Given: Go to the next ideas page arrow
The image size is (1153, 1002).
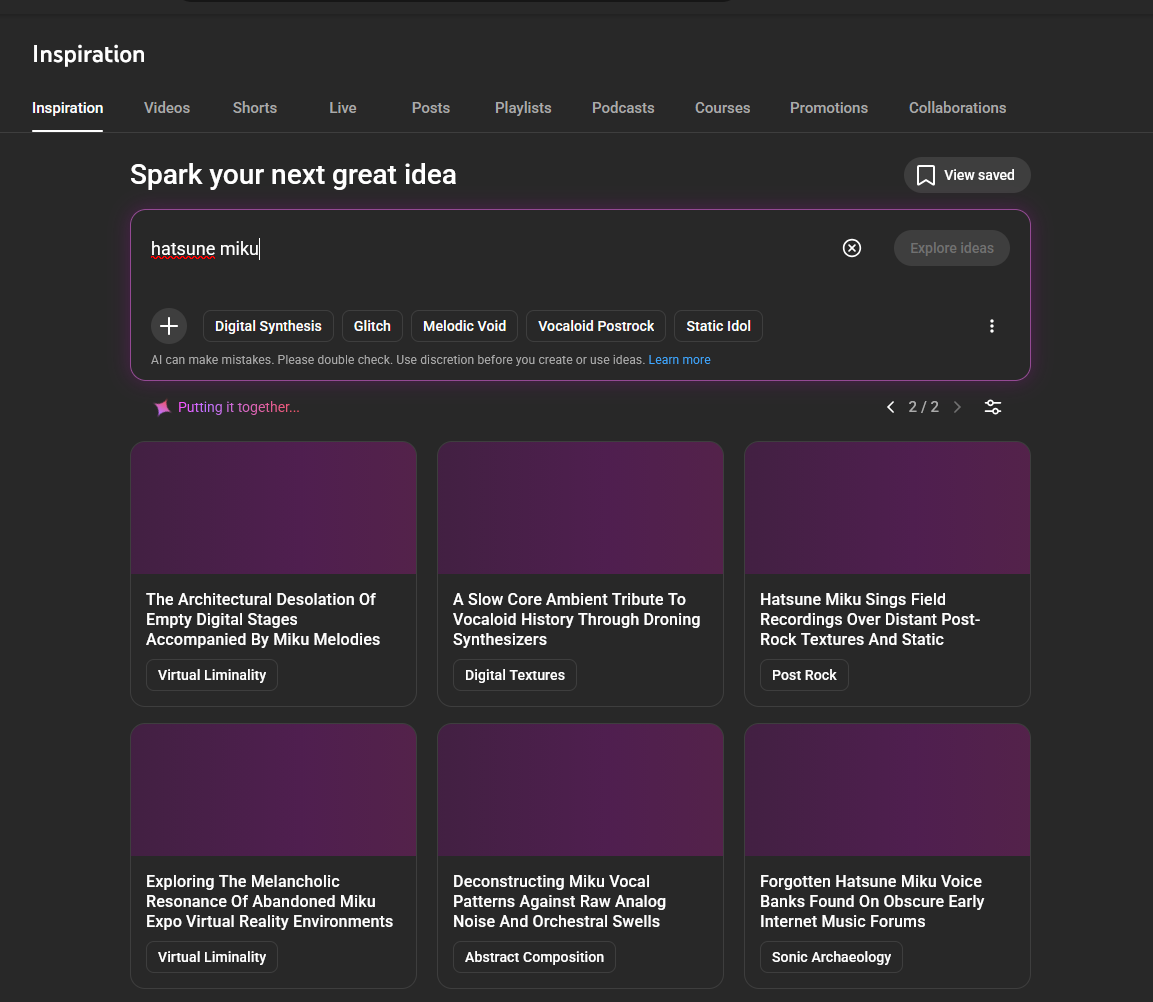Looking at the screenshot, I should tap(957, 407).
